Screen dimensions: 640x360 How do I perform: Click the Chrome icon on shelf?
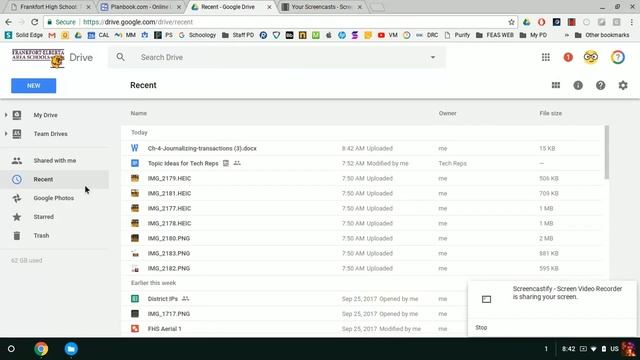point(41,349)
